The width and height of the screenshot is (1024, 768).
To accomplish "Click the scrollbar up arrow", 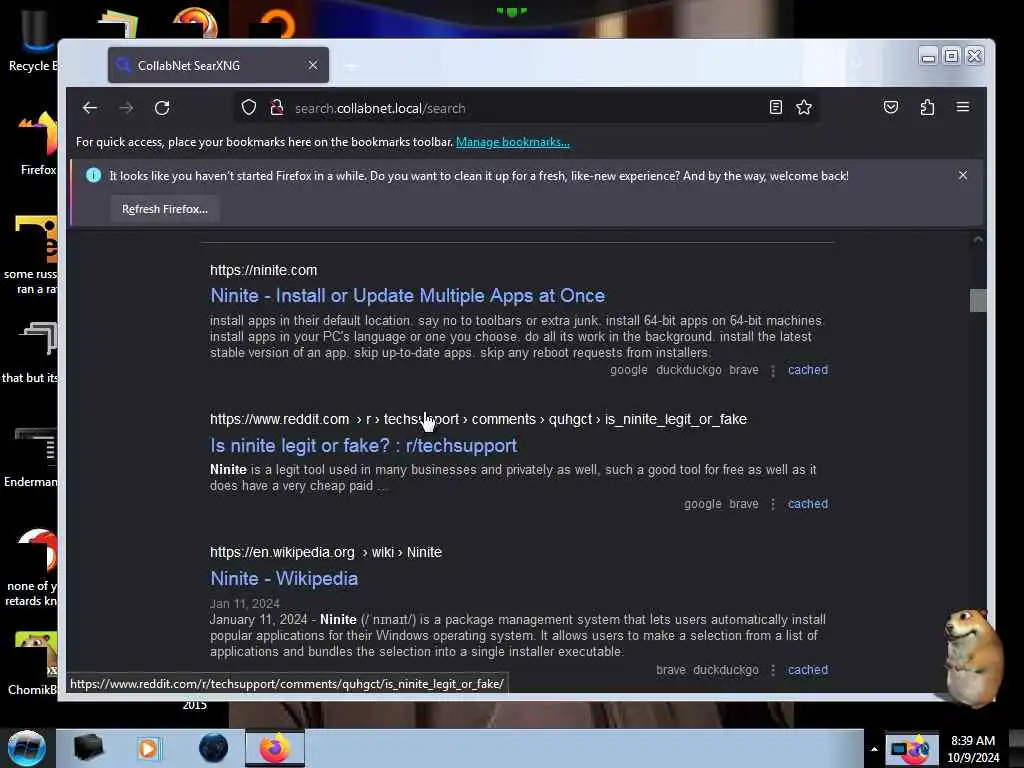I will coord(978,240).
